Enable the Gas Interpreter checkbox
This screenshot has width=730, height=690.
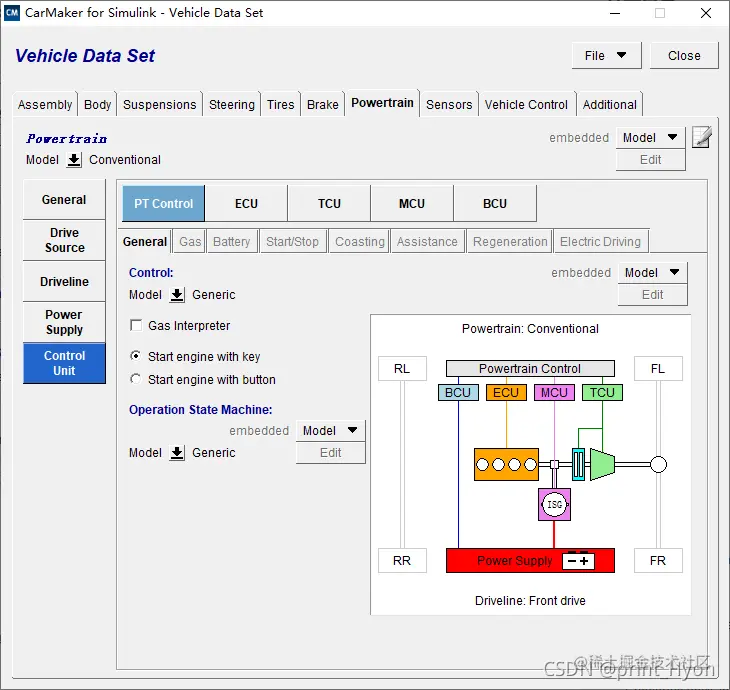tap(136, 325)
